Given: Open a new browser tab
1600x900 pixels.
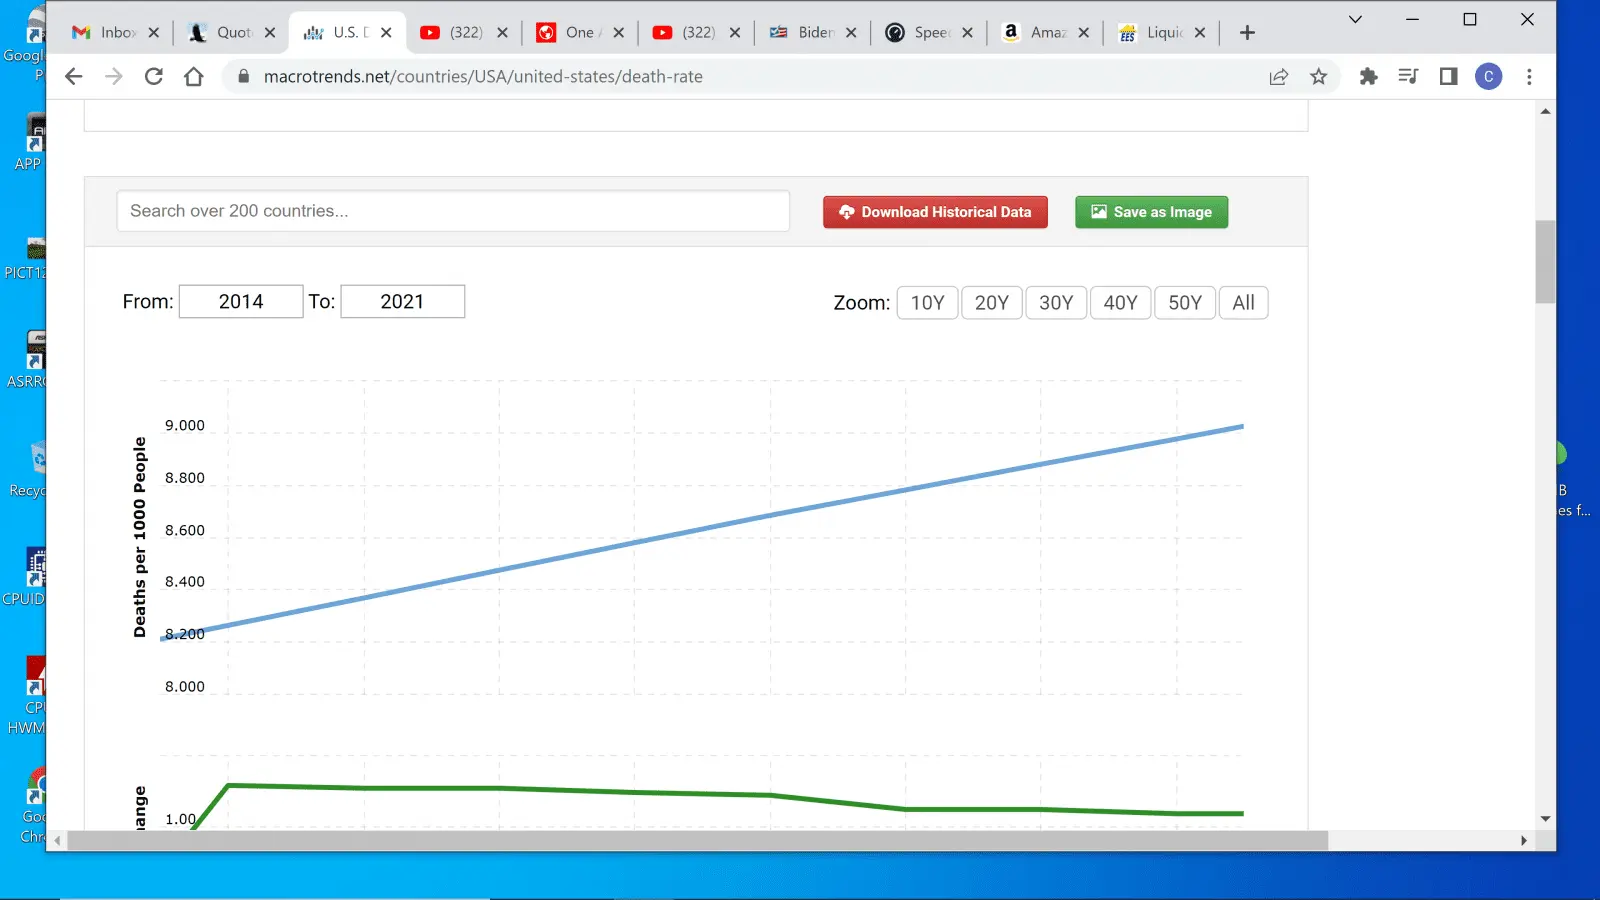Looking at the screenshot, I should (x=1247, y=33).
